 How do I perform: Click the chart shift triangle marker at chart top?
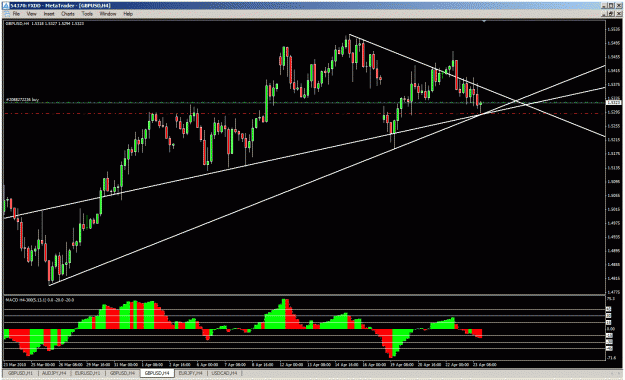pyautogui.click(x=484, y=21)
